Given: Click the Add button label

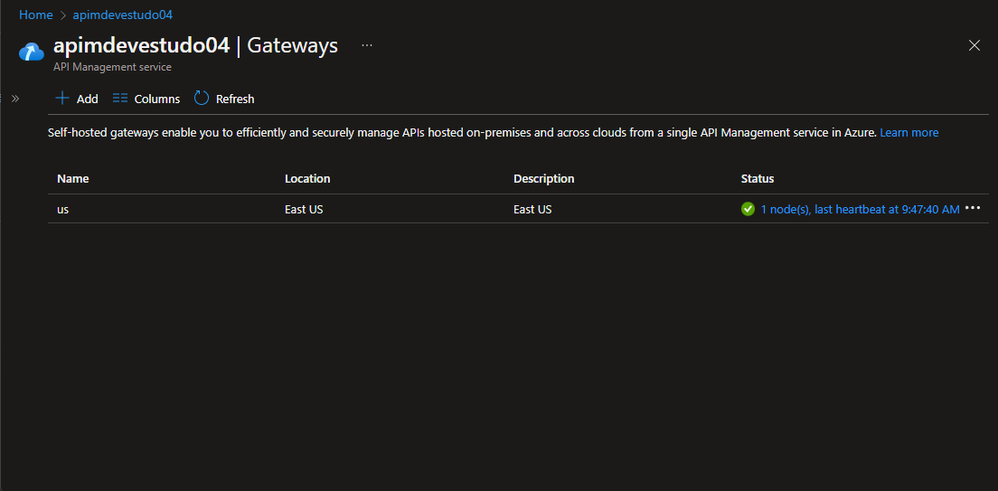Looking at the screenshot, I should click(x=87, y=99).
